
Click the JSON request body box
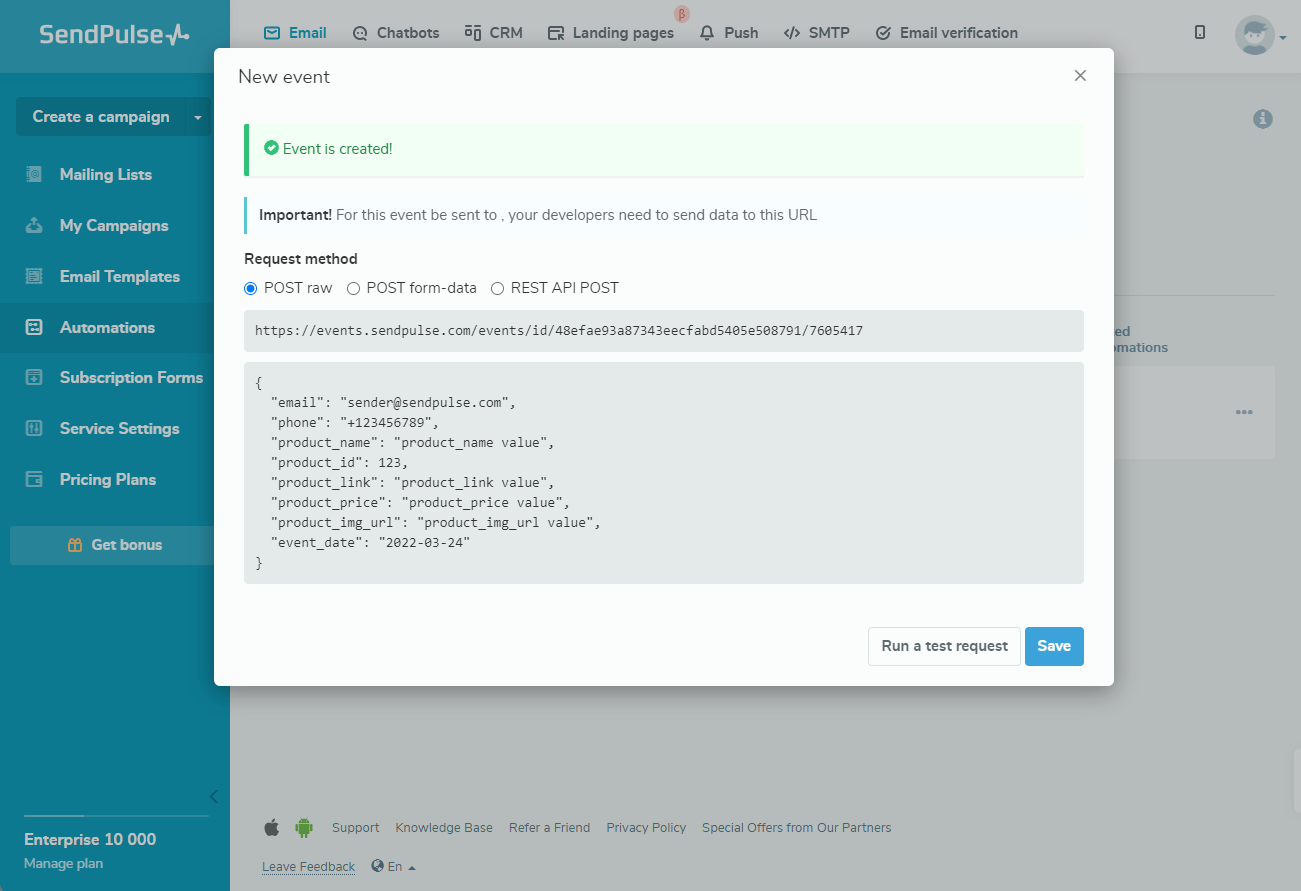664,473
